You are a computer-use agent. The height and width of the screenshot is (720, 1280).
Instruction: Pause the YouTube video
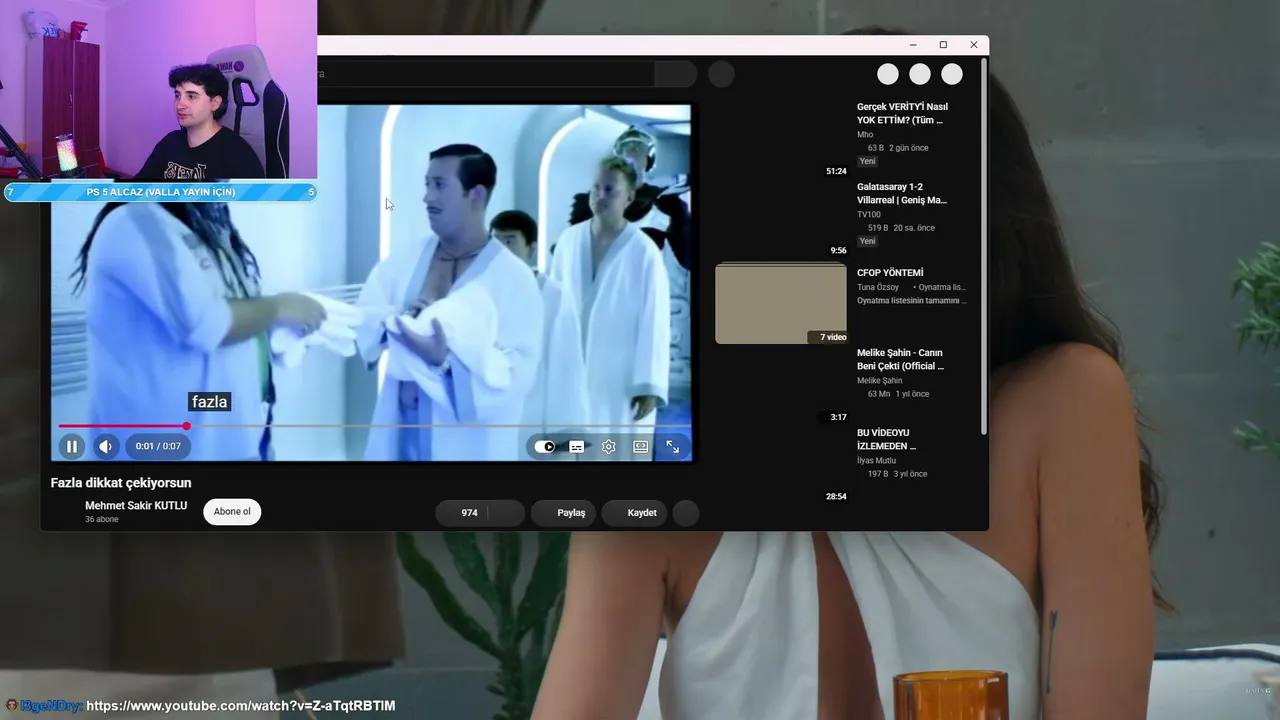point(71,447)
